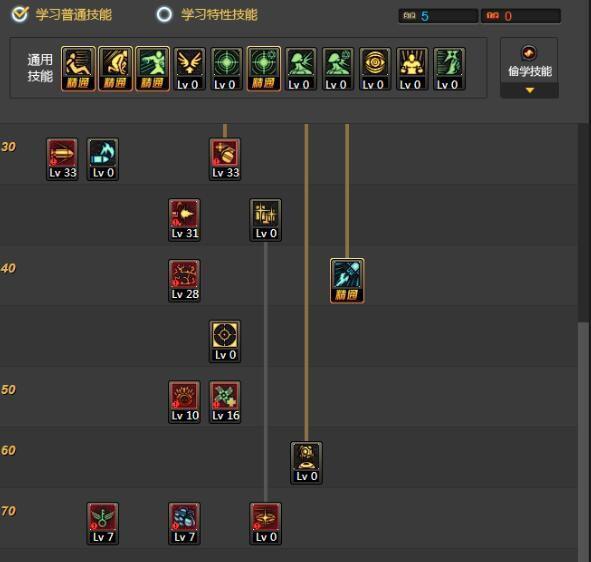Open the 偷学技能 panel button

529,62
